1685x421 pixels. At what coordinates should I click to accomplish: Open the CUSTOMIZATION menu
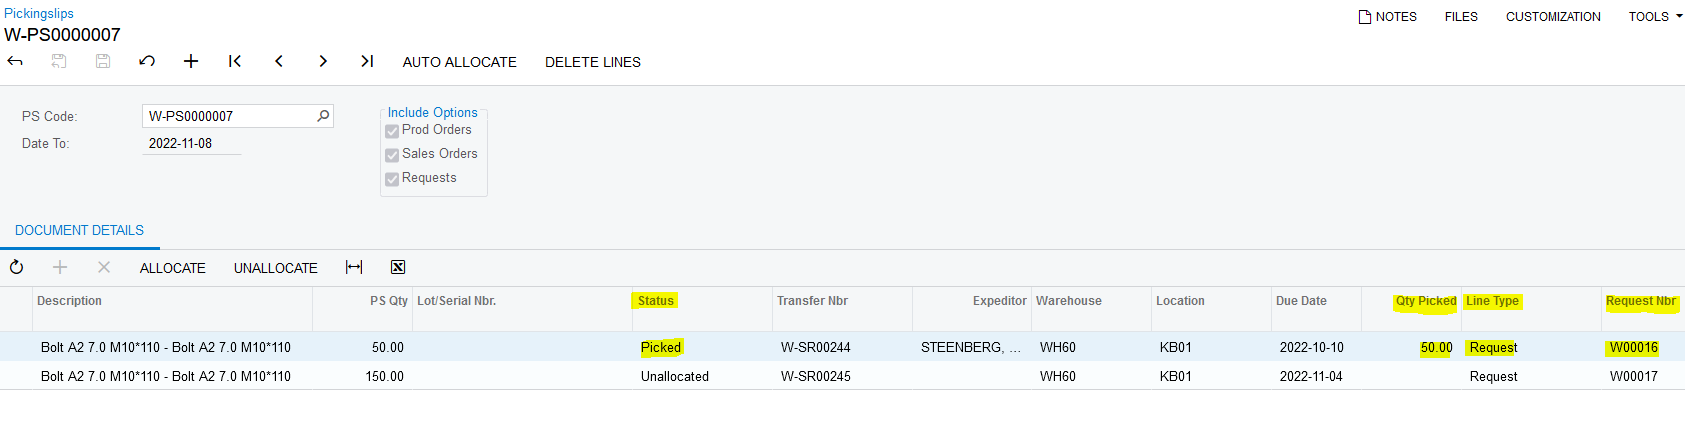[1553, 17]
